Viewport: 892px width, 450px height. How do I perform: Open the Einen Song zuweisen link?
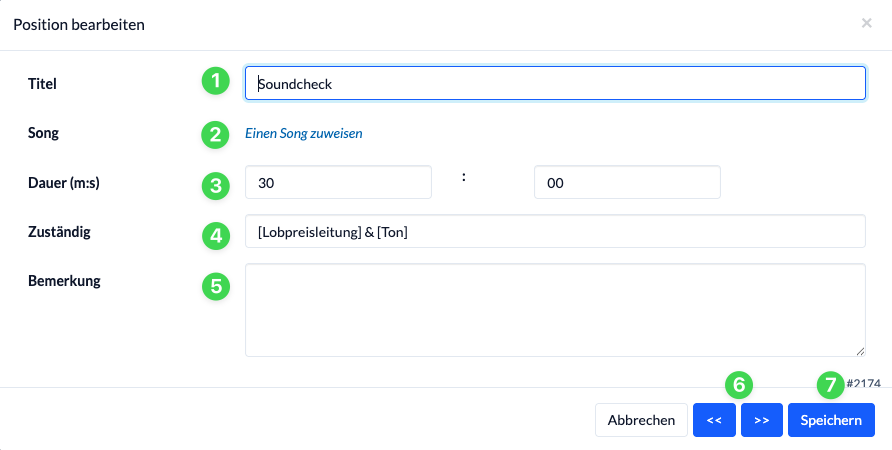304,133
